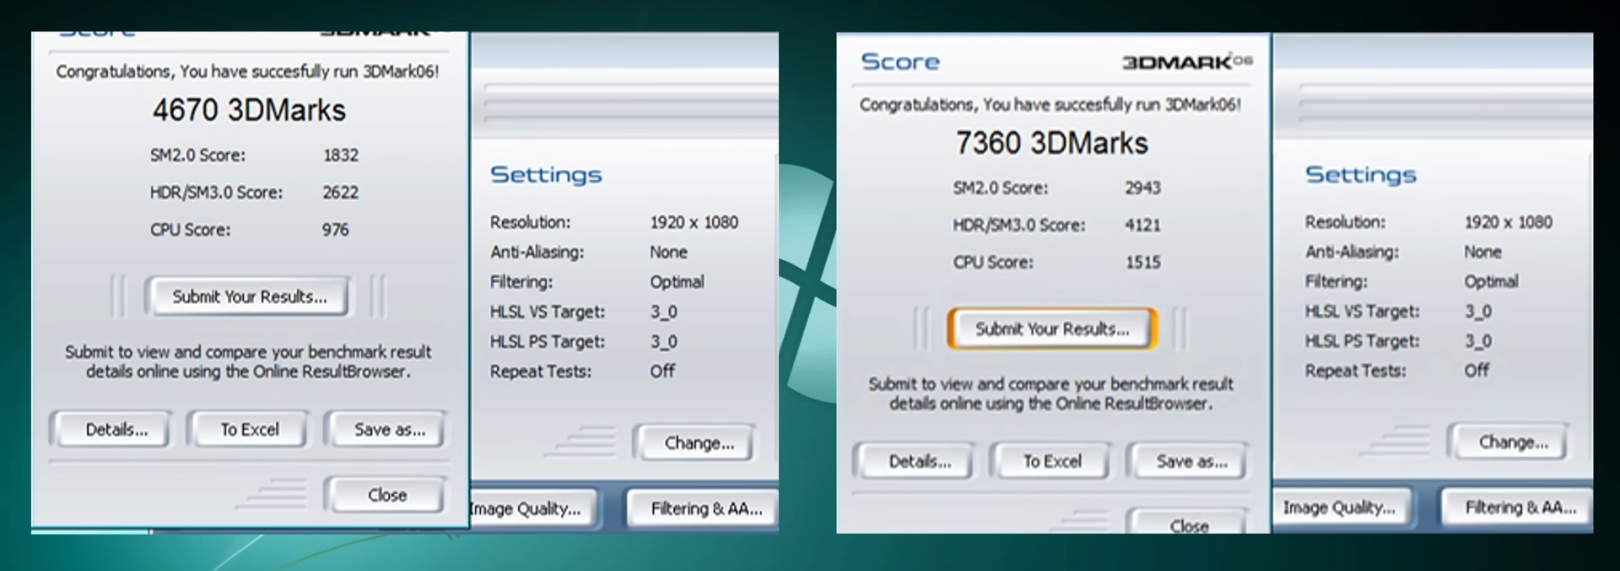Click the Score heading in right window

click(x=900, y=62)
